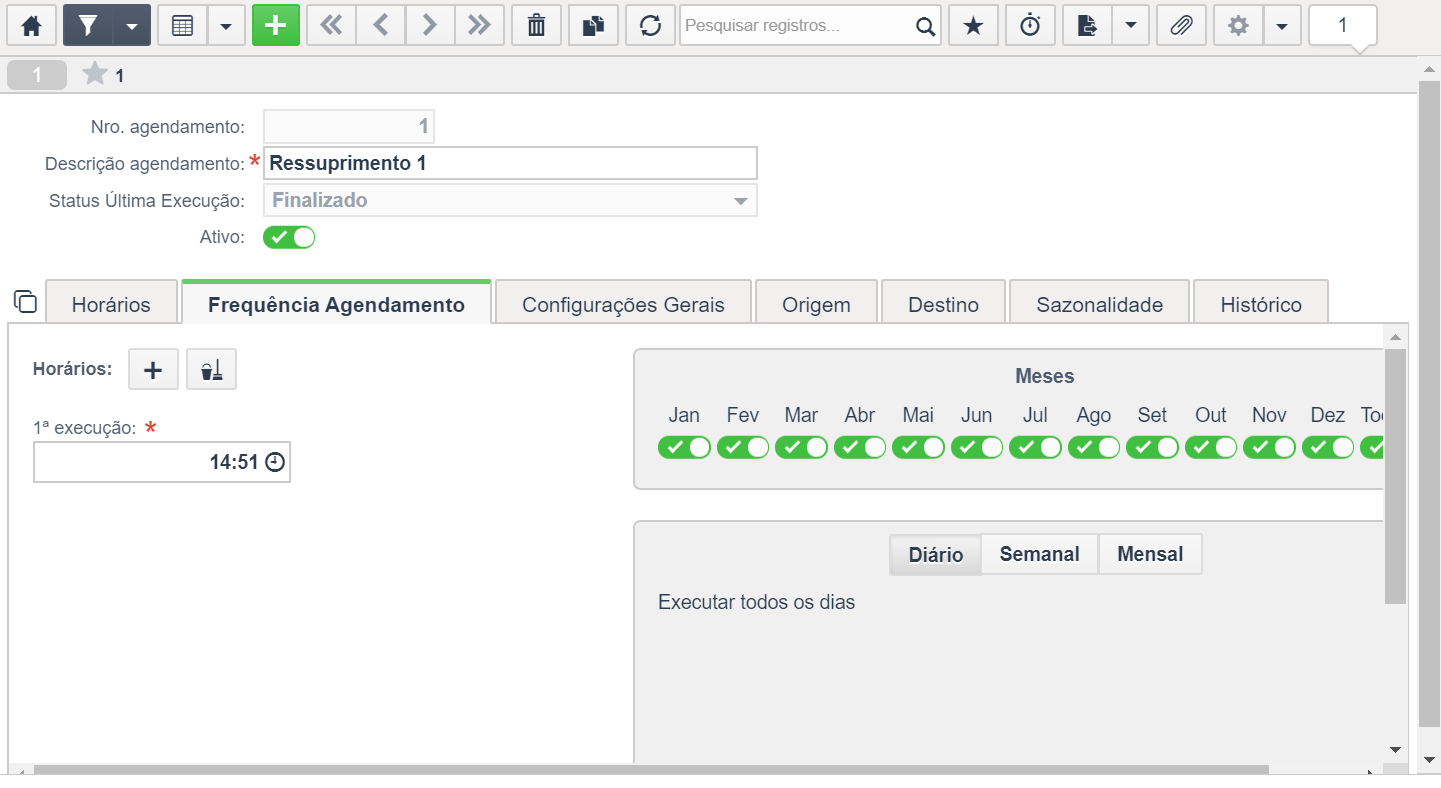
Task: Click the export document icon
Action: (1087, 26)
